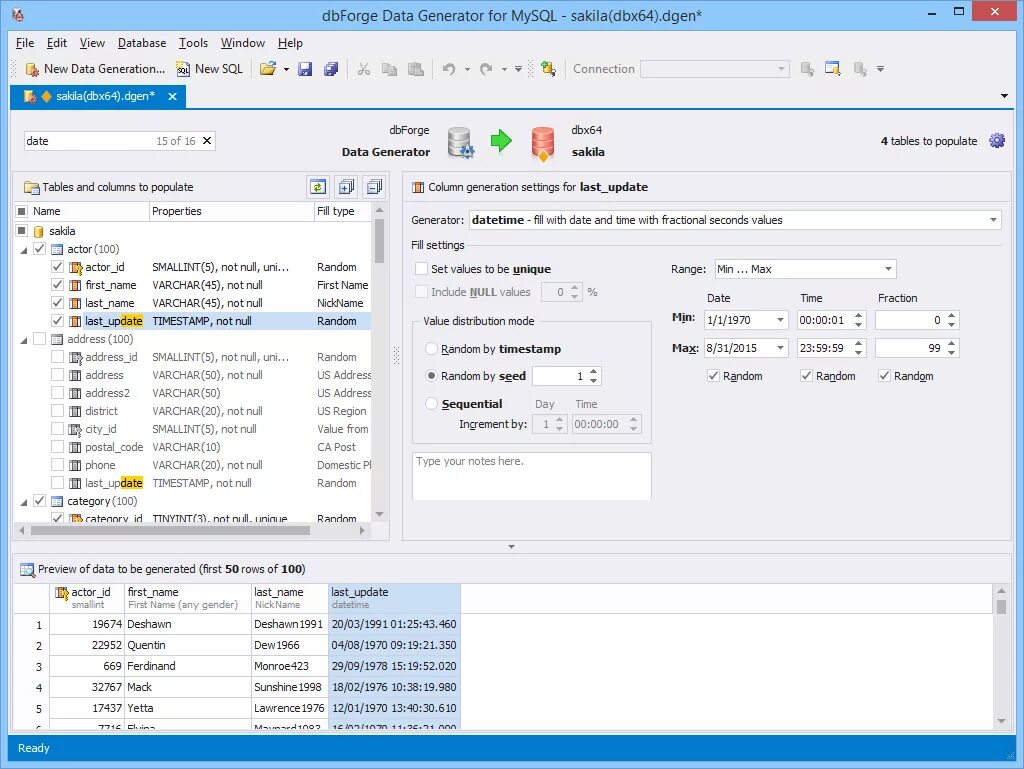Click the Redo arrow icon
Image resolution: width=1024 pixels, height=769 pixels.
pyautogui.click(x=486, y=69)
